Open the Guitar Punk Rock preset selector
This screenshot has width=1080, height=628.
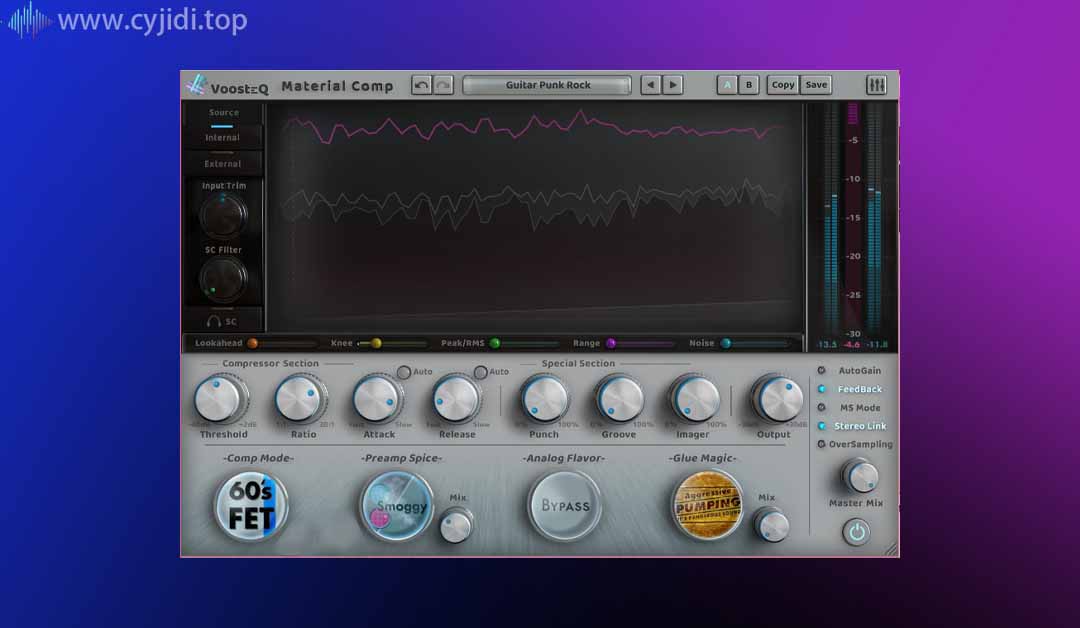[548, 85]
